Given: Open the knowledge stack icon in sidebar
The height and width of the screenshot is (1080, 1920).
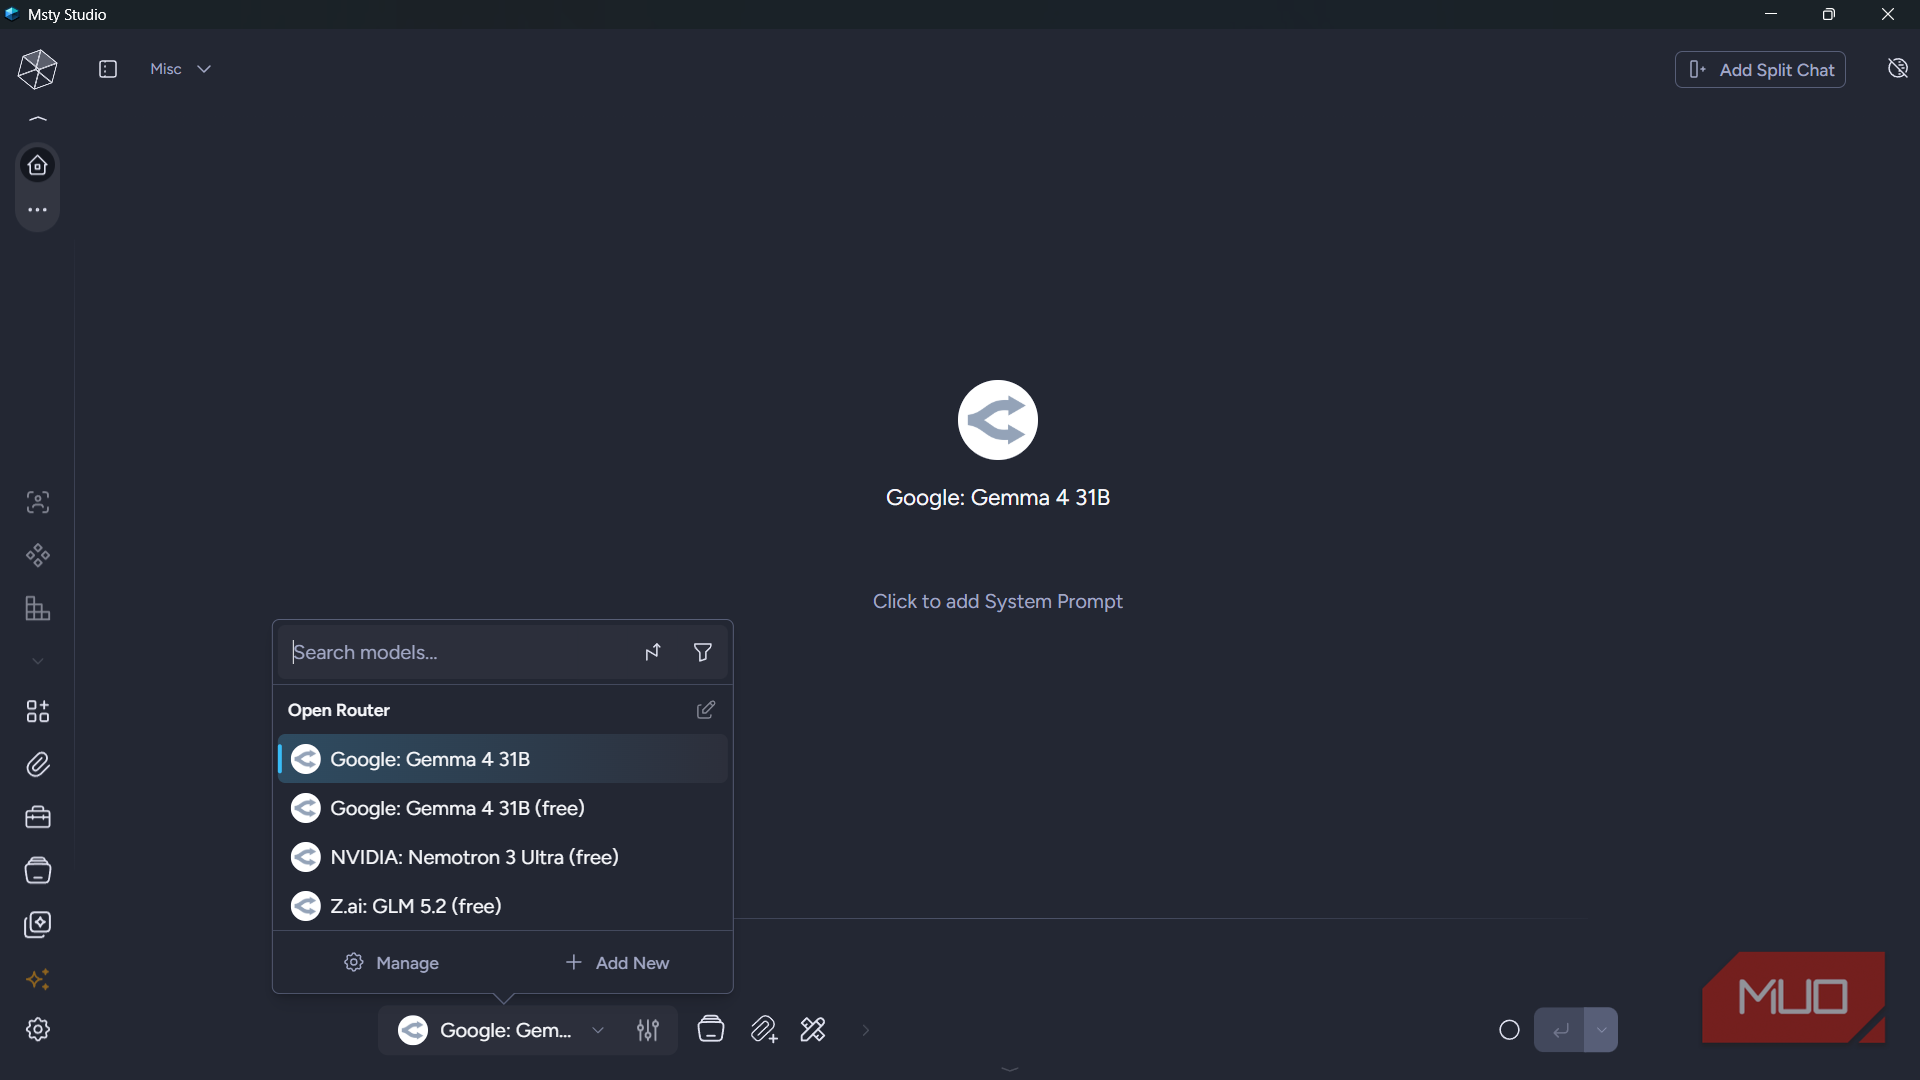Looking at the screenshot, I should [x=38, y=871].
